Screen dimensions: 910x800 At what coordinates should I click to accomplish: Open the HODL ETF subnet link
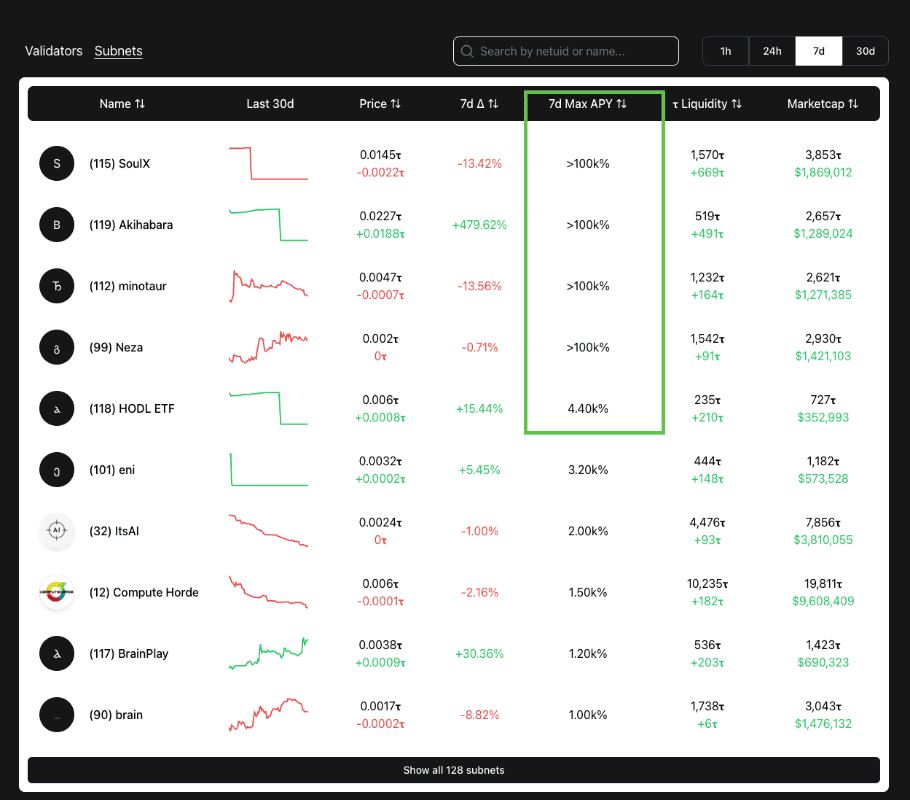(132, 408)
